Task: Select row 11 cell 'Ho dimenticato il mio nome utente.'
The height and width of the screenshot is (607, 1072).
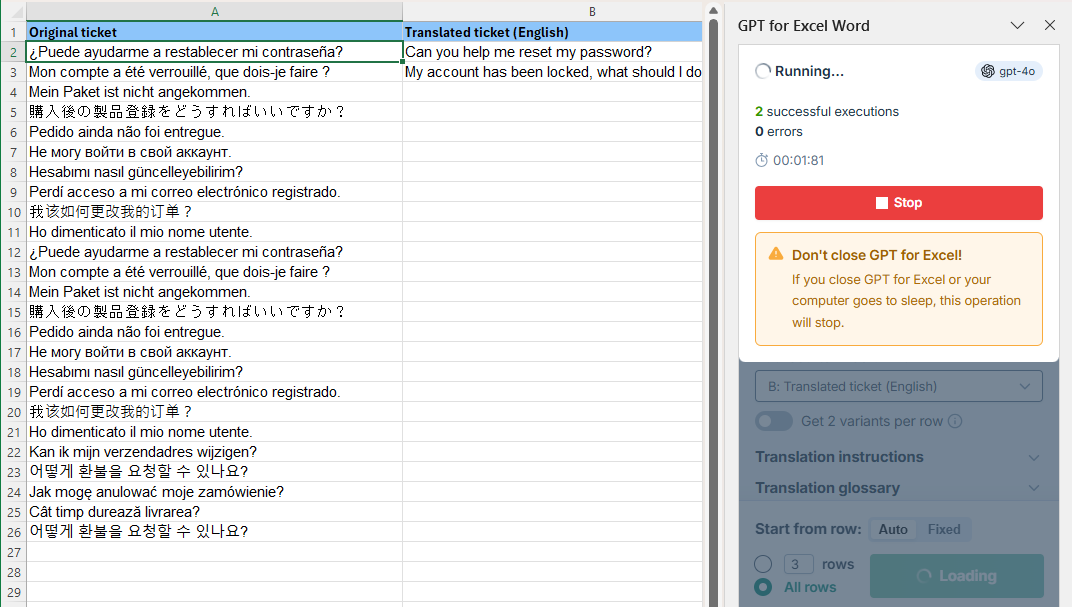Action: (x=215, y=232)
